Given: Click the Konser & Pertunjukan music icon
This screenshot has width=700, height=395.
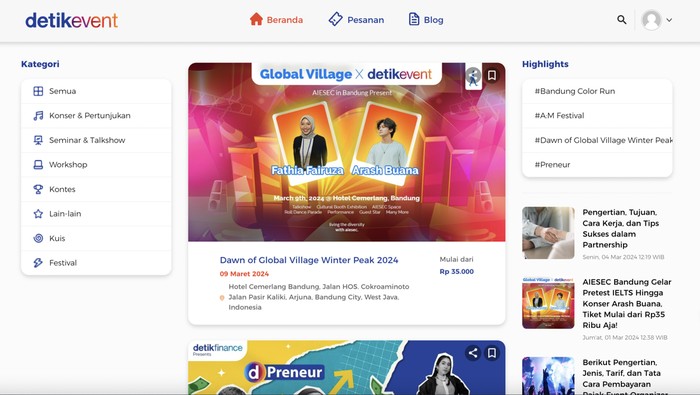Looking at the screenshot, I should 38,116.
